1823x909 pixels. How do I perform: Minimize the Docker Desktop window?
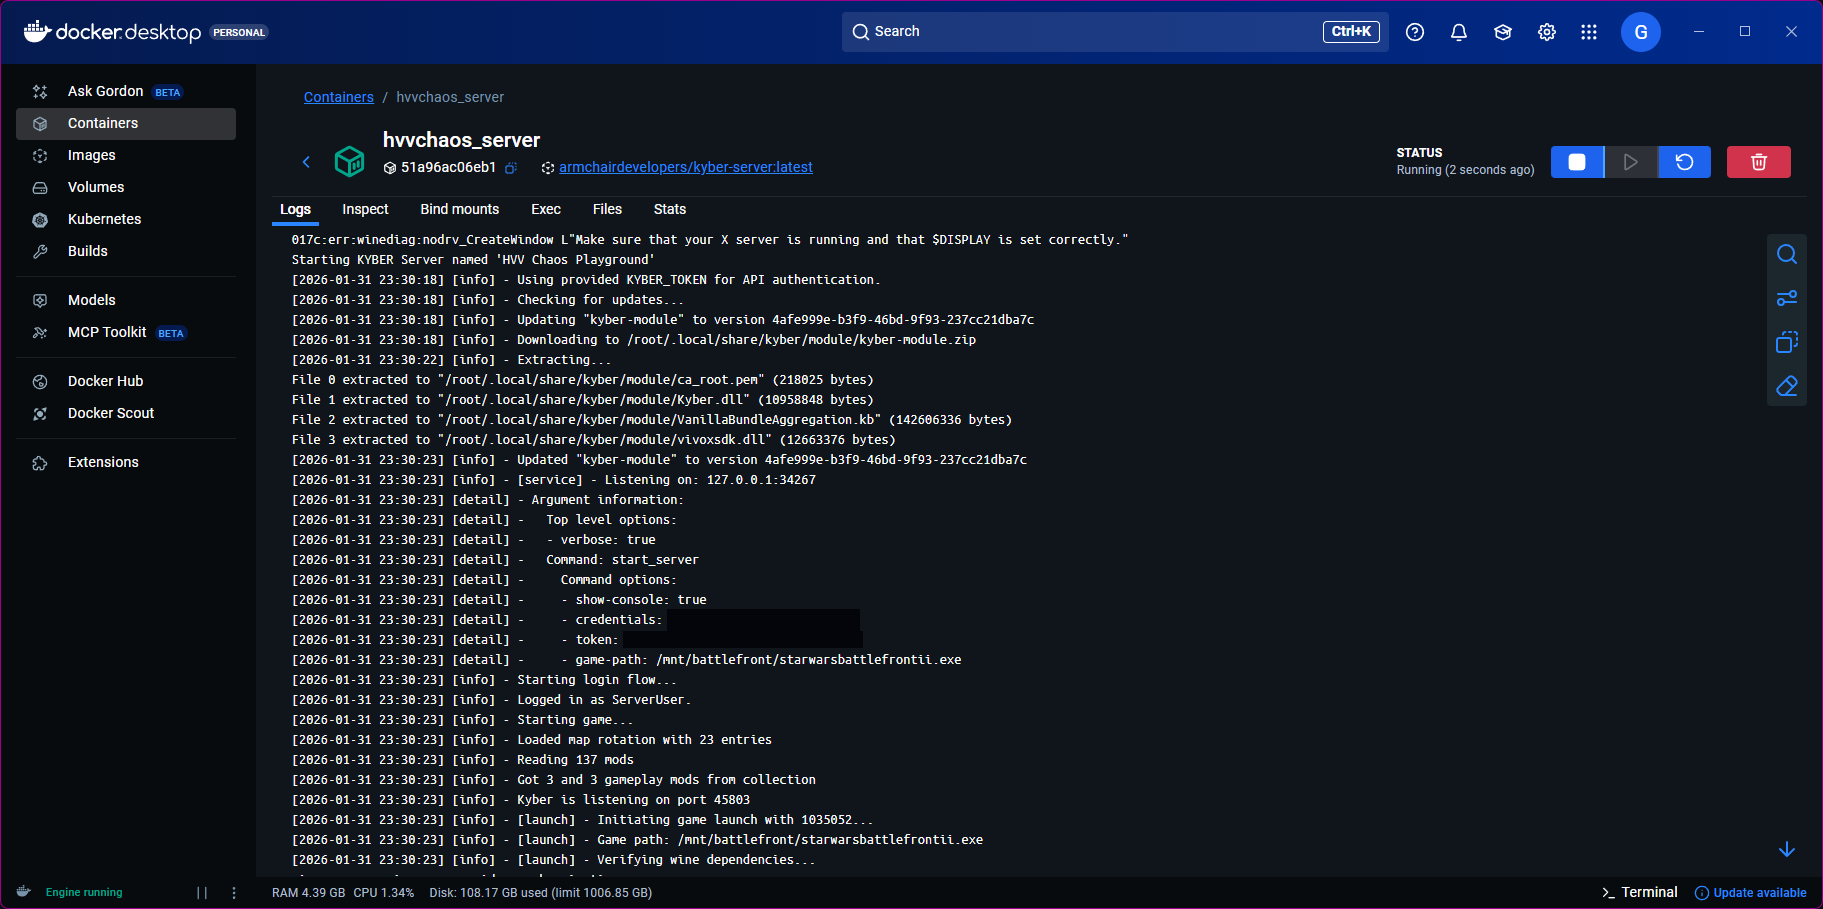pos(1699,32)
